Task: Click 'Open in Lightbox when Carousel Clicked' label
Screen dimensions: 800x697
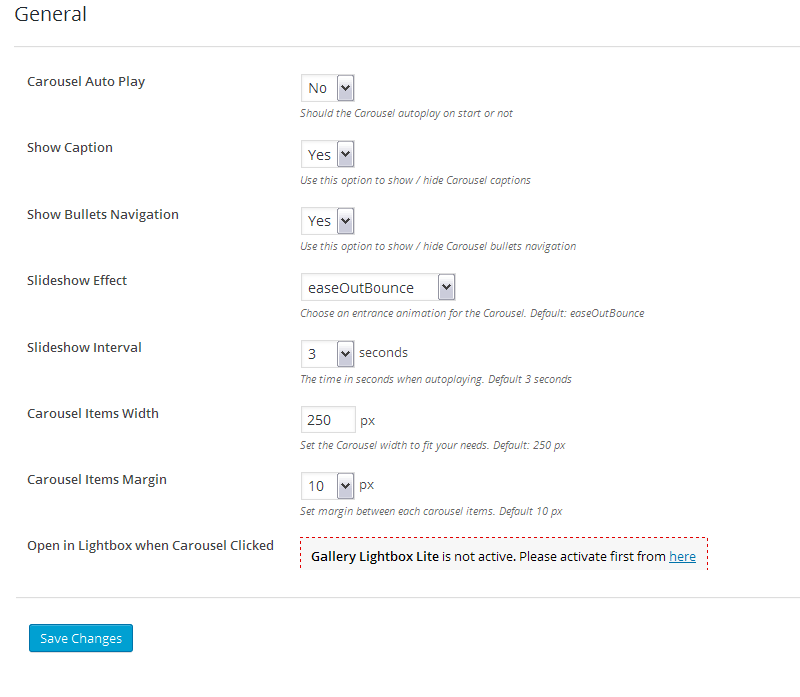Action: 151,545
